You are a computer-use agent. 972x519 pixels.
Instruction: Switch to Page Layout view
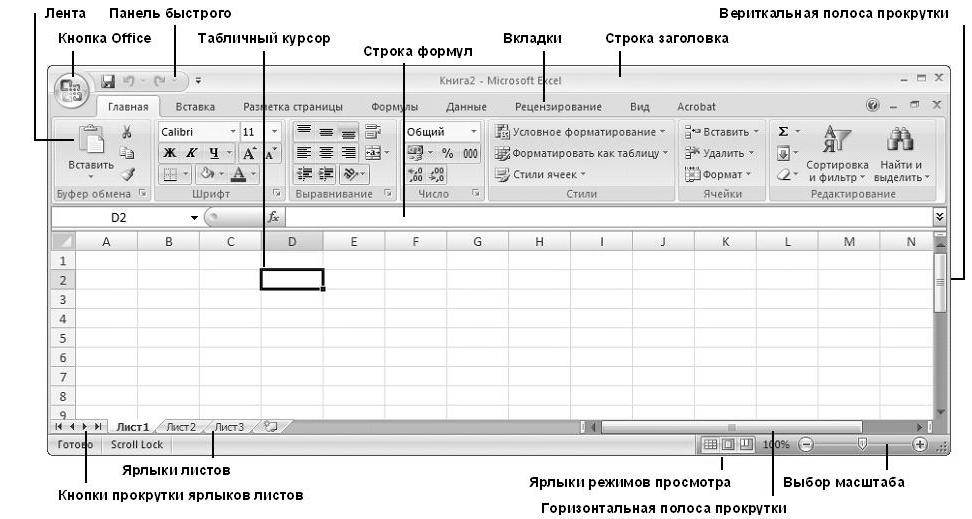click(728, 445)
